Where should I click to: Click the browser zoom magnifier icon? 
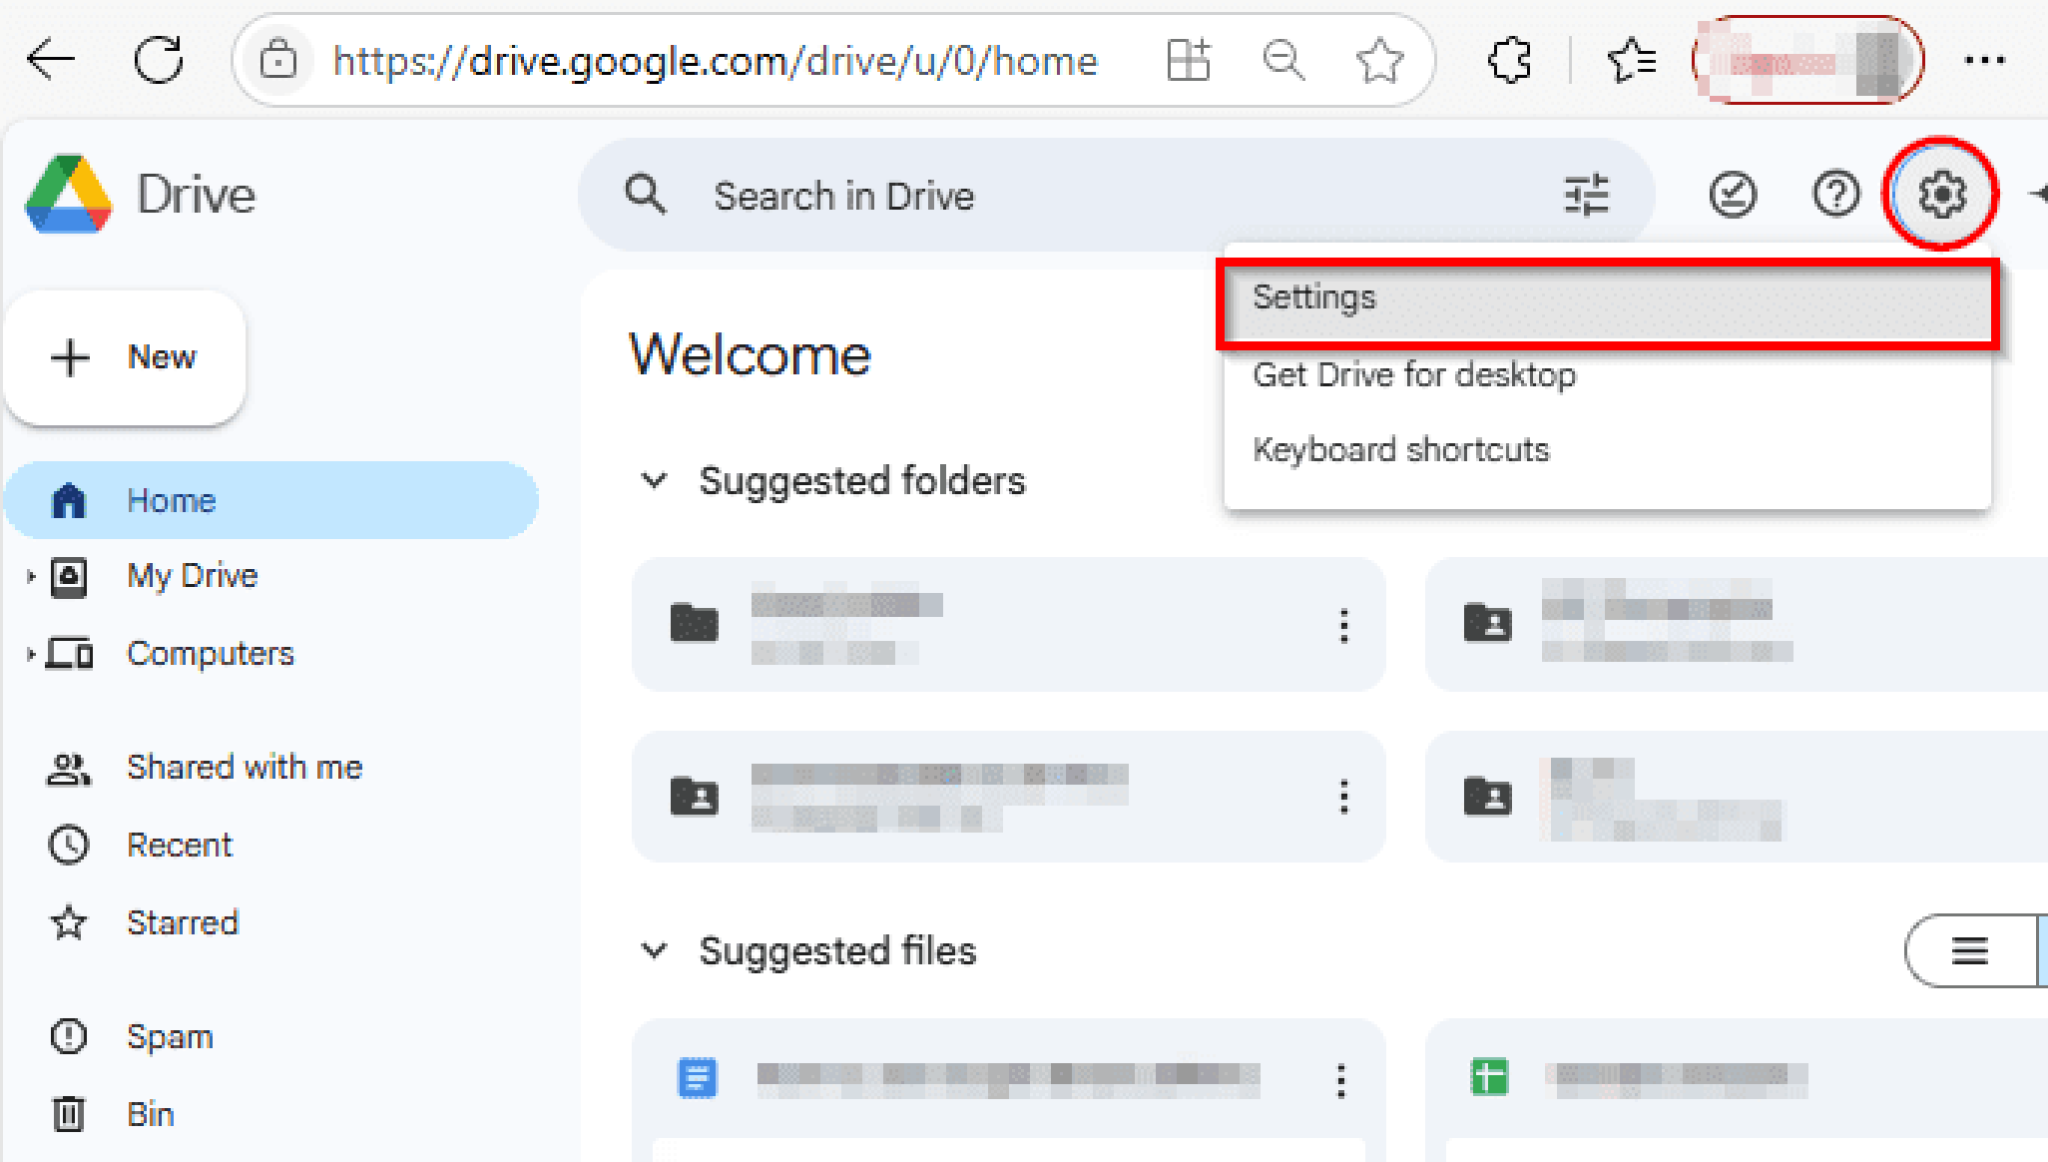(x=1283, y=60)
